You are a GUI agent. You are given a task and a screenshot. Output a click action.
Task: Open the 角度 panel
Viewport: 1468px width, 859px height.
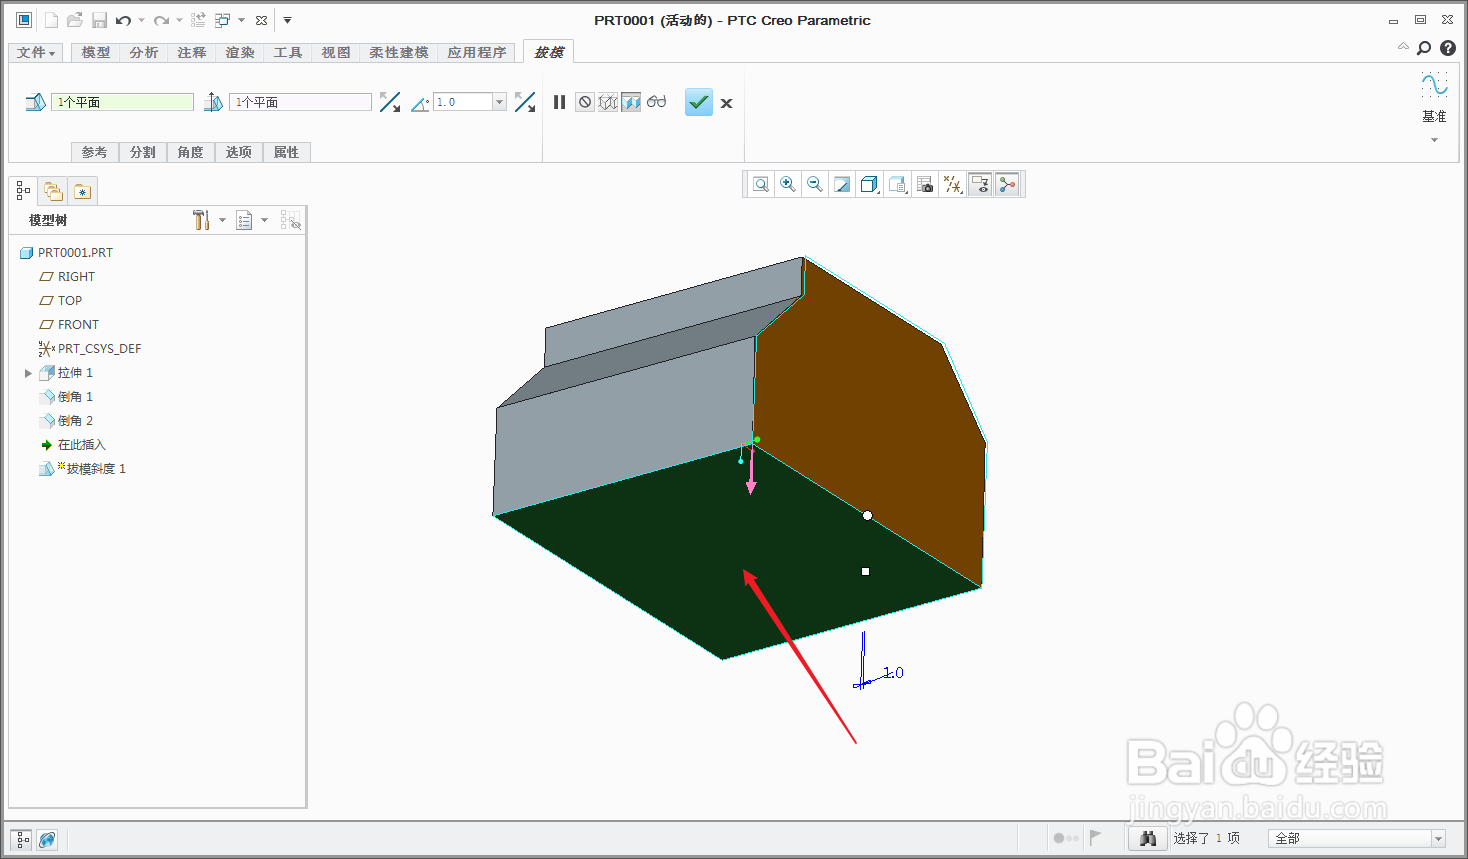click(191, 152)
